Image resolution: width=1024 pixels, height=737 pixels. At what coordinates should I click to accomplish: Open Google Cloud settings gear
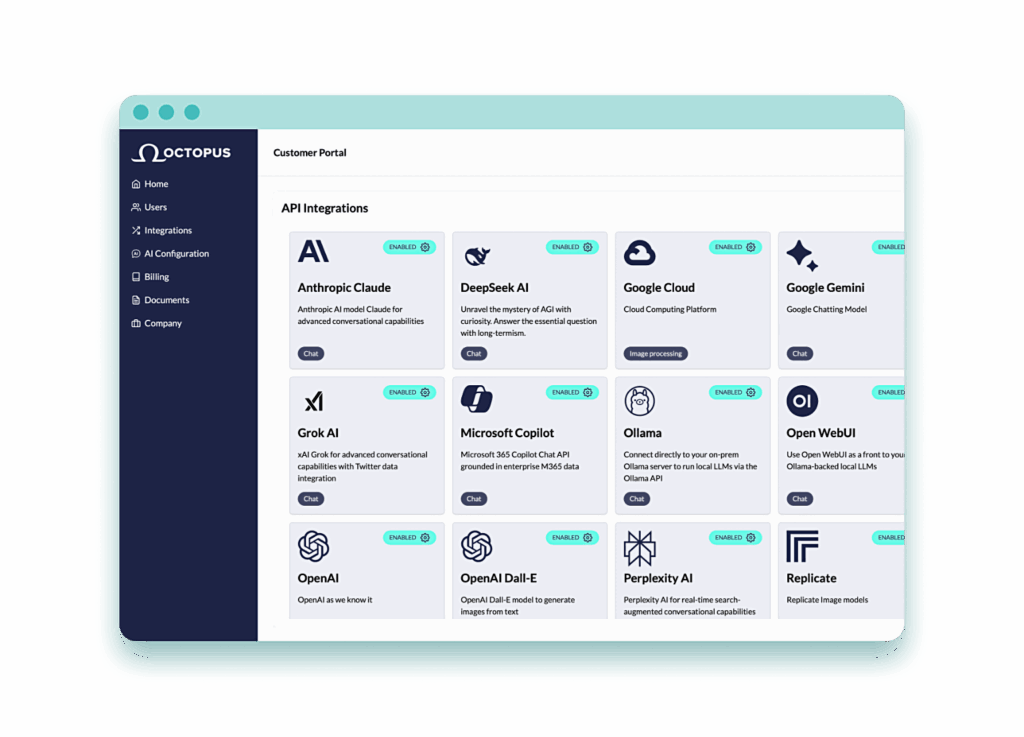pos(751,247)
